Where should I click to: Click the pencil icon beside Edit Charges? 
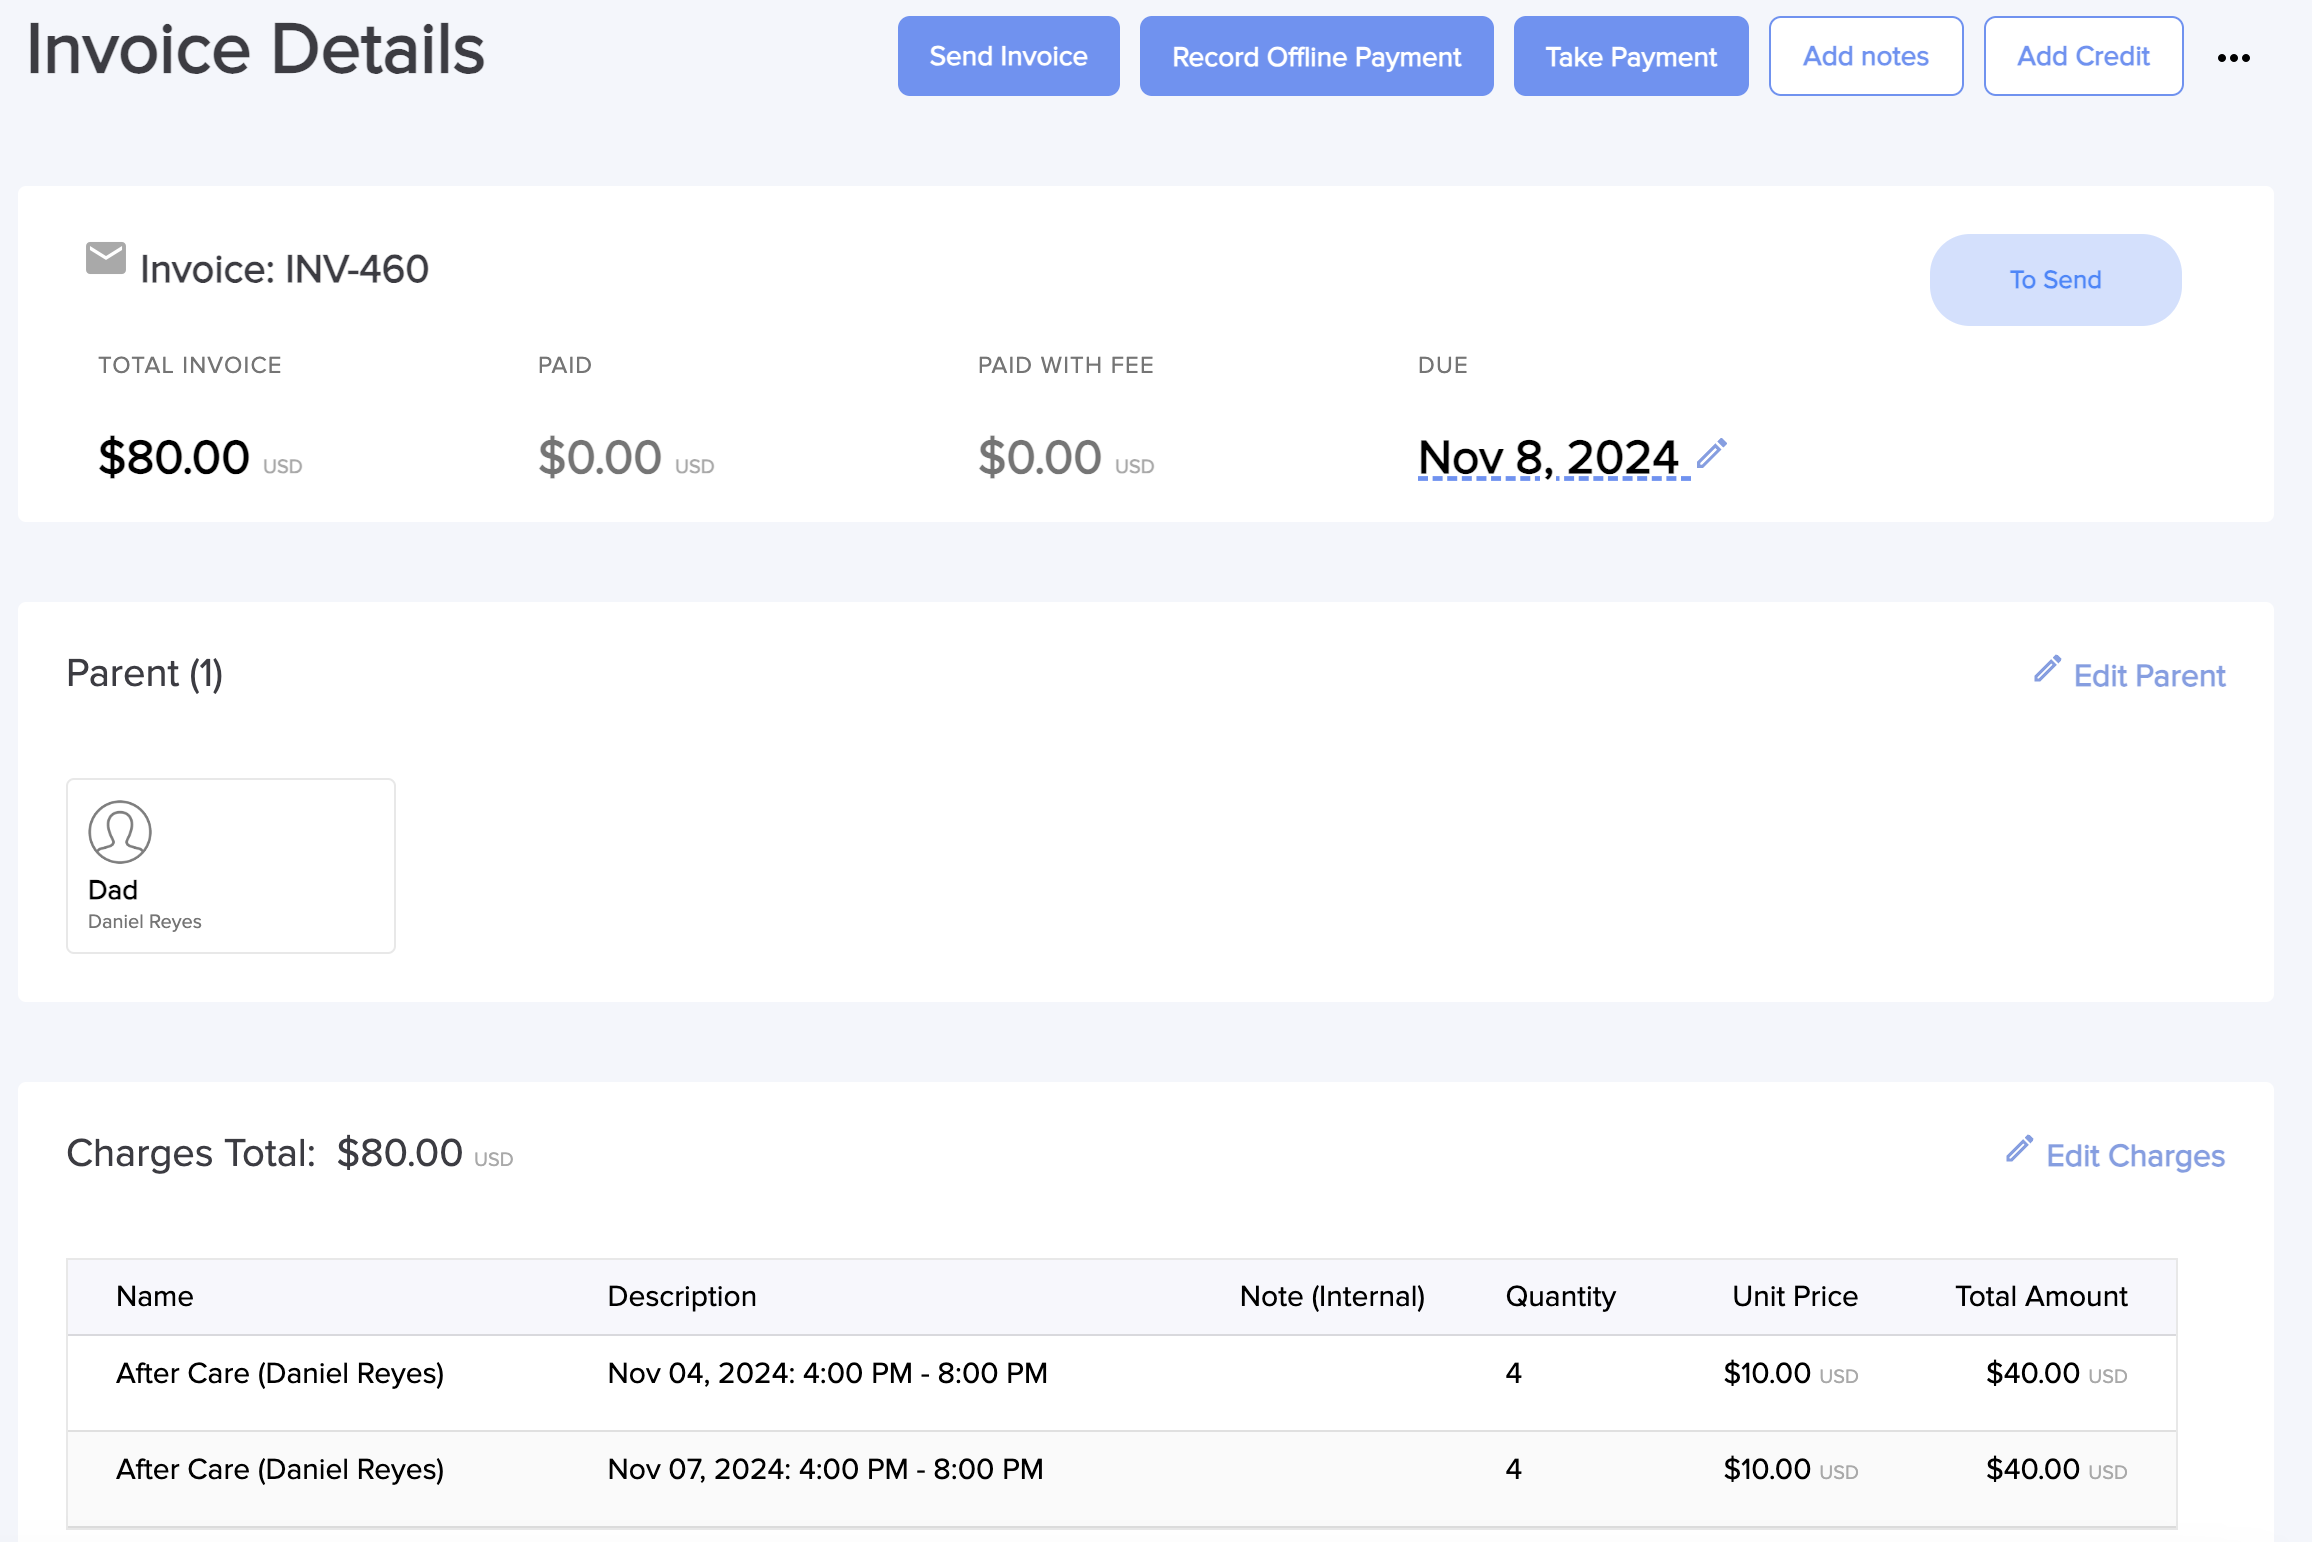point(2019,1149)
